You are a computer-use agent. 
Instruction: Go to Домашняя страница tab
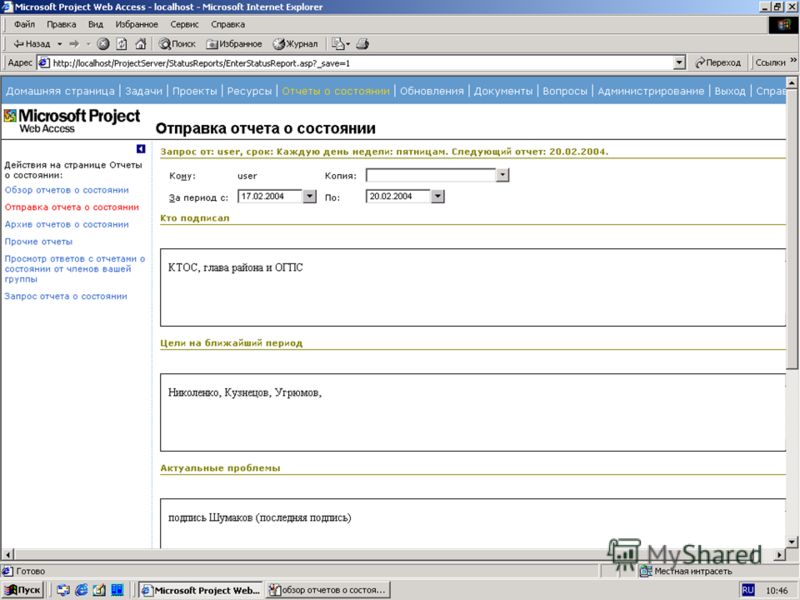click(60, 91)
